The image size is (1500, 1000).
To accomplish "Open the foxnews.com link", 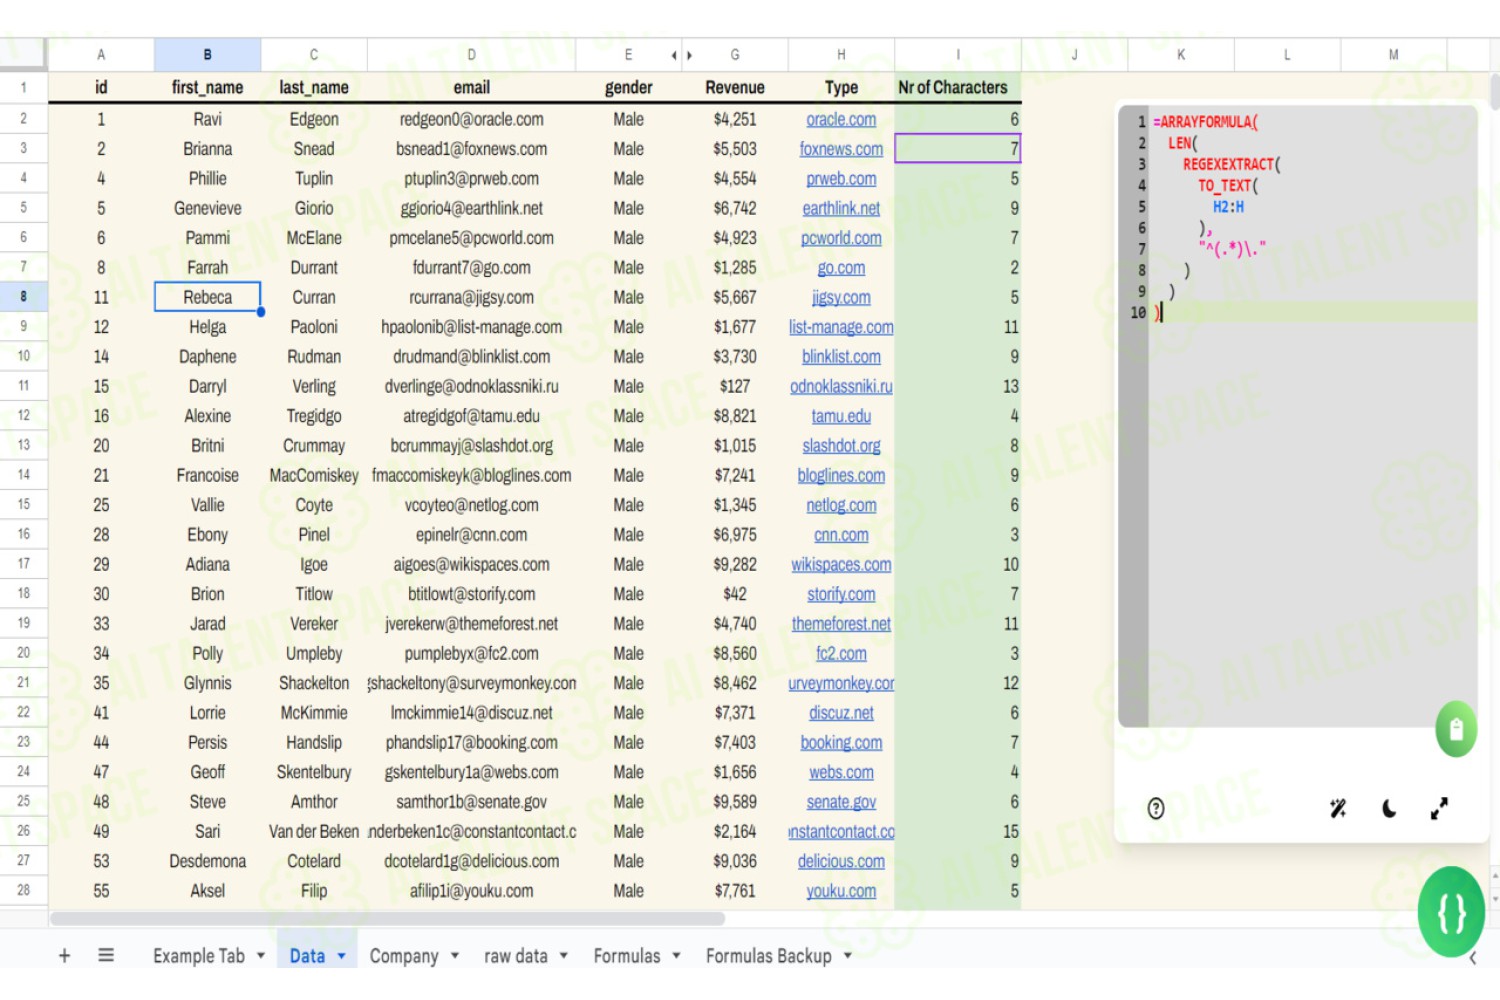I will tap(841, 149).
